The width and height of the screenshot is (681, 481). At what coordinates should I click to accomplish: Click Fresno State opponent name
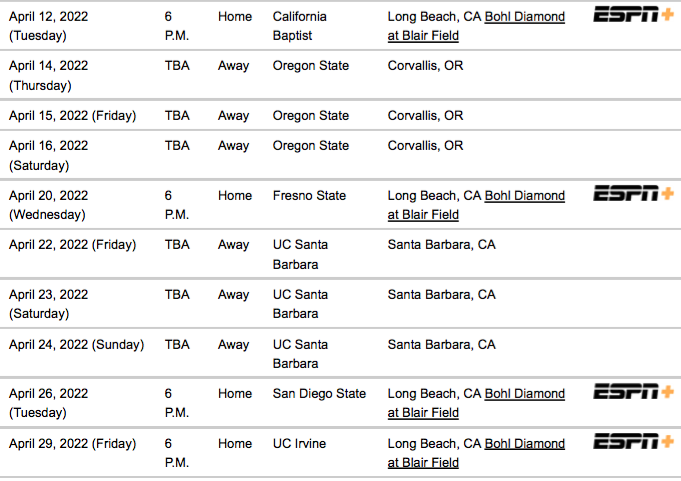[309, 195]
